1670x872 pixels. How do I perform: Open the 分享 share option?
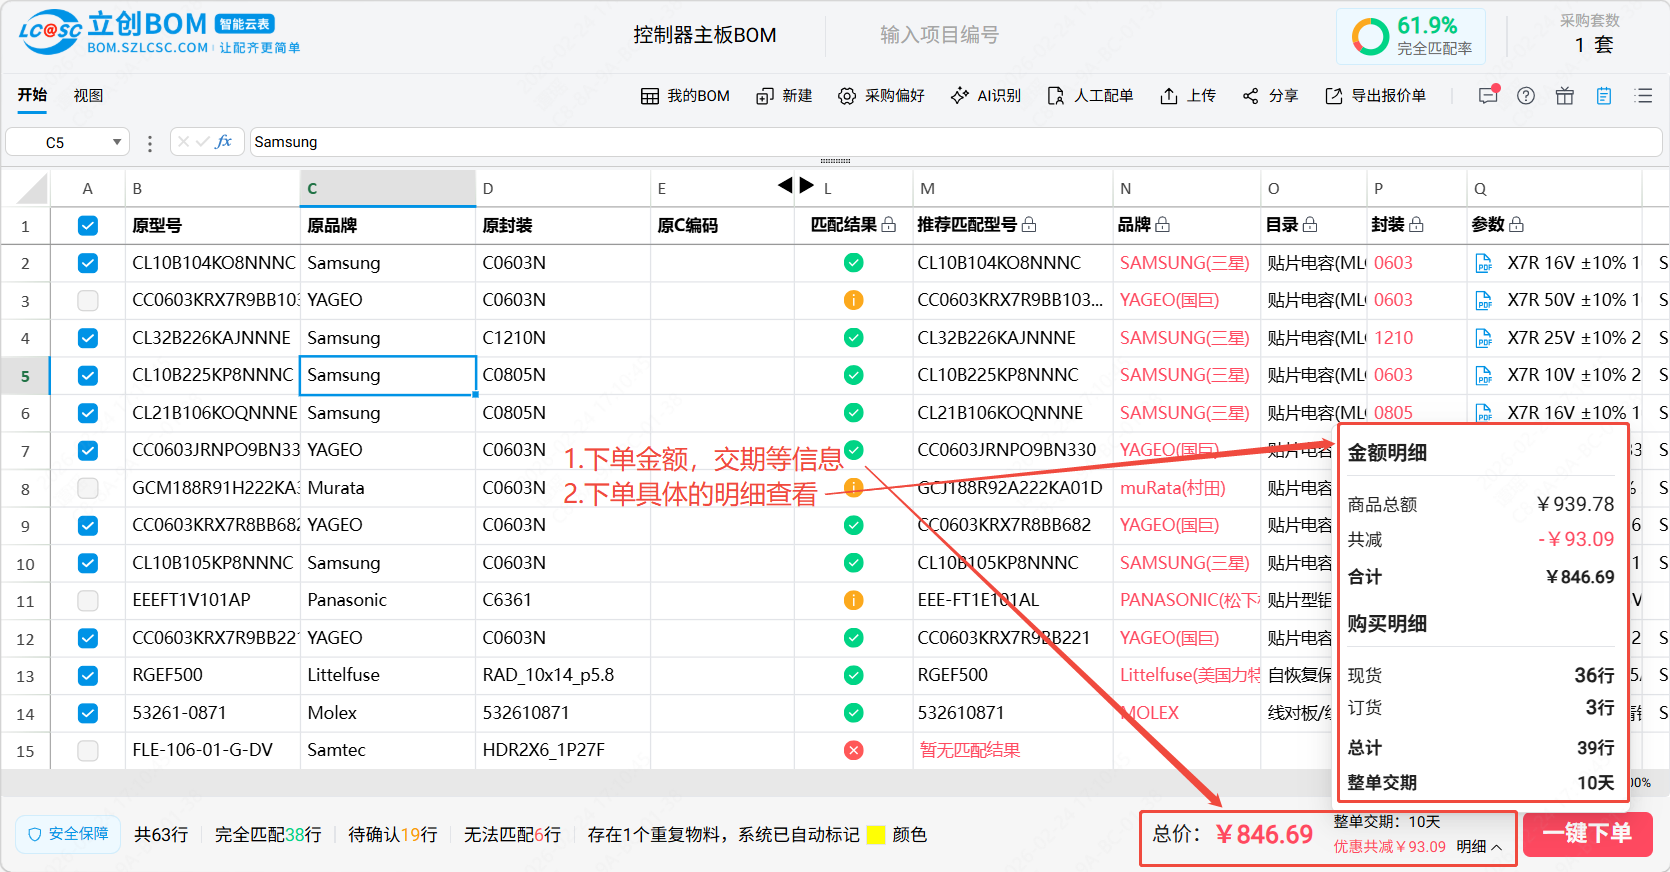(1270, 96)
